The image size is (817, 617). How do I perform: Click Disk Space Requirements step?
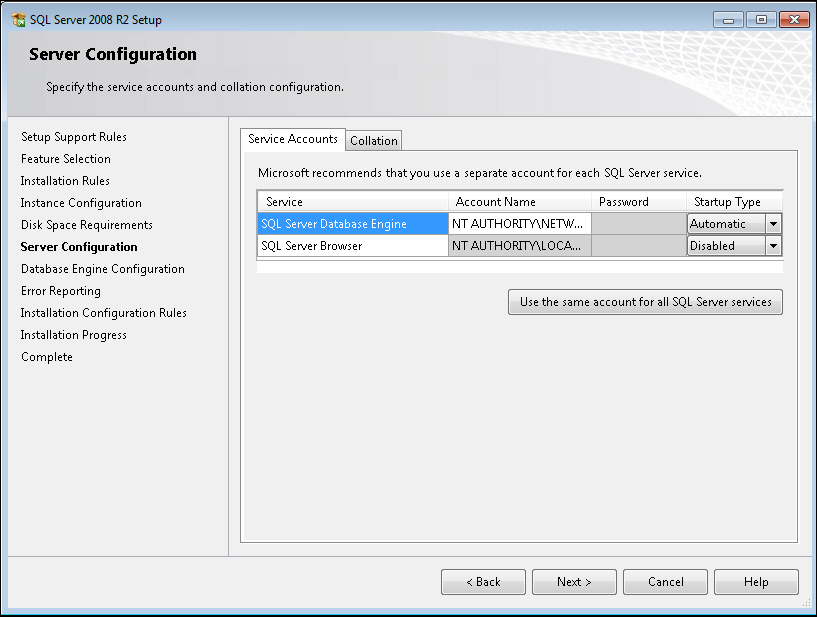86,225
